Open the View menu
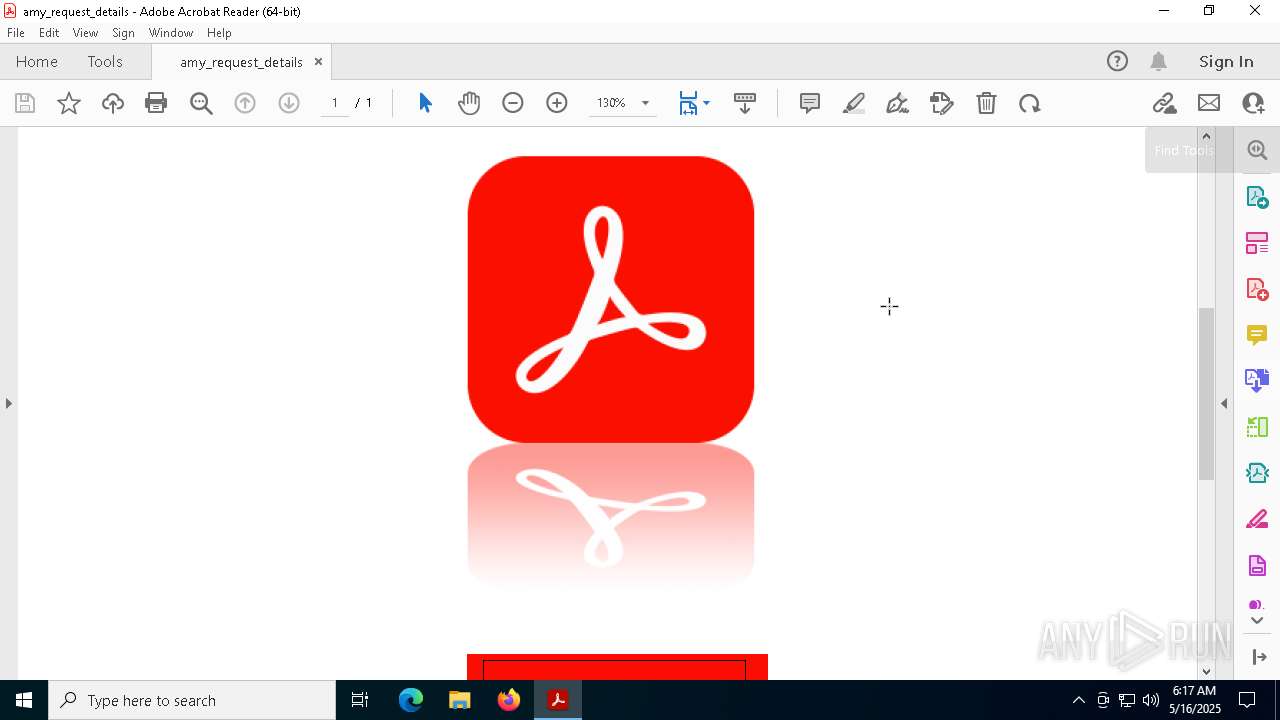1280x720 pixels. pyautogui.click(x=85, y=33)
